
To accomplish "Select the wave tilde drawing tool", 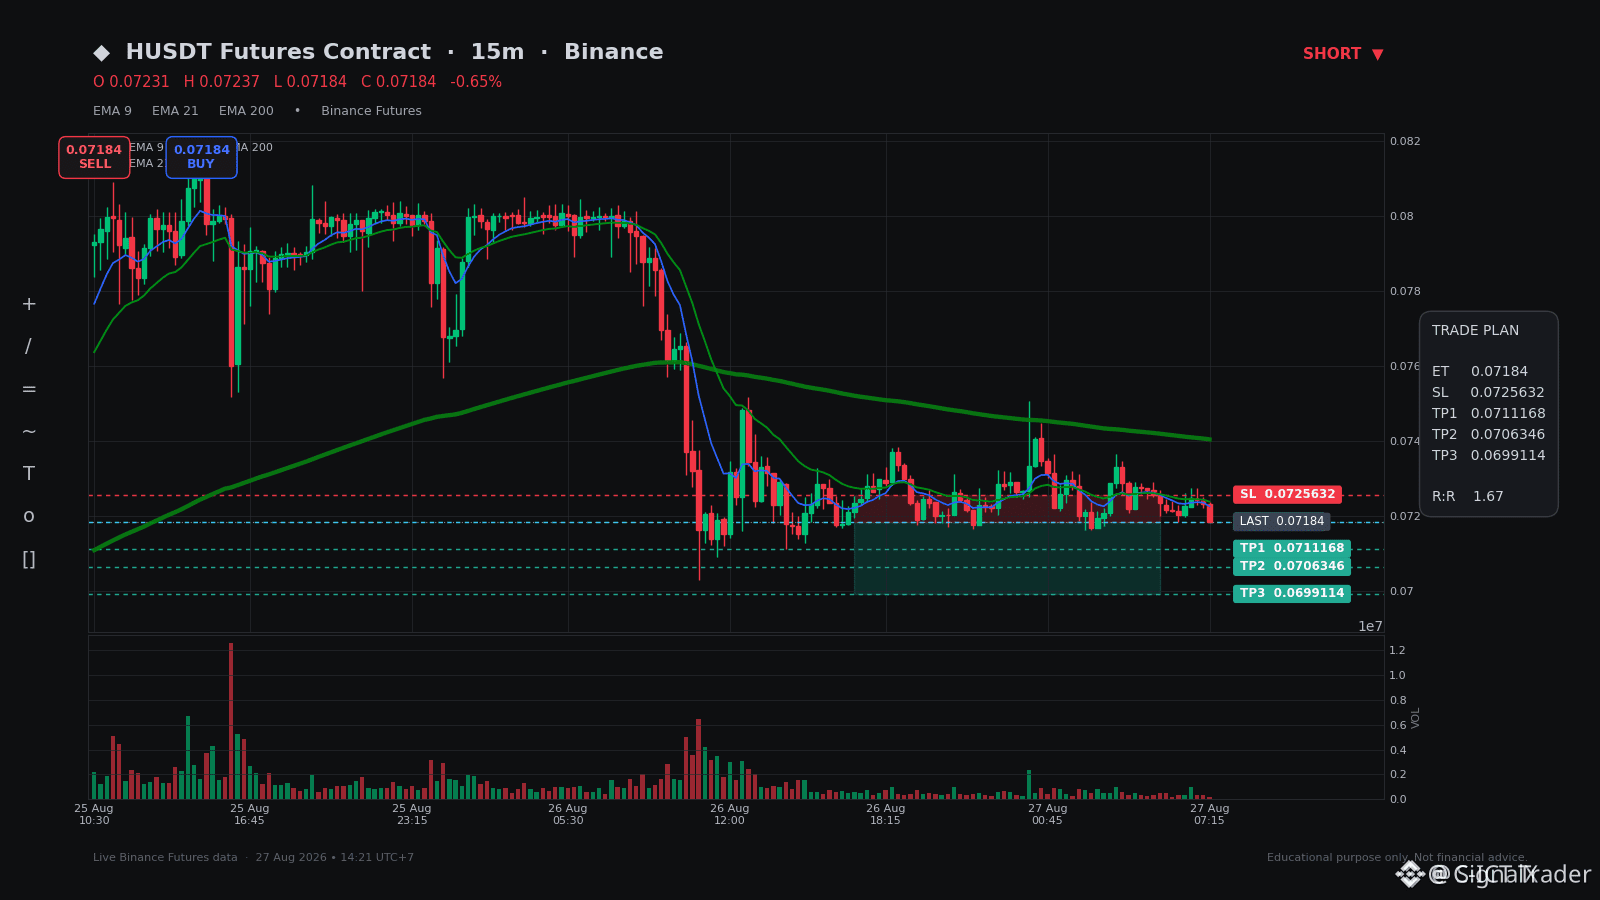I will click(x=29, y=432).
